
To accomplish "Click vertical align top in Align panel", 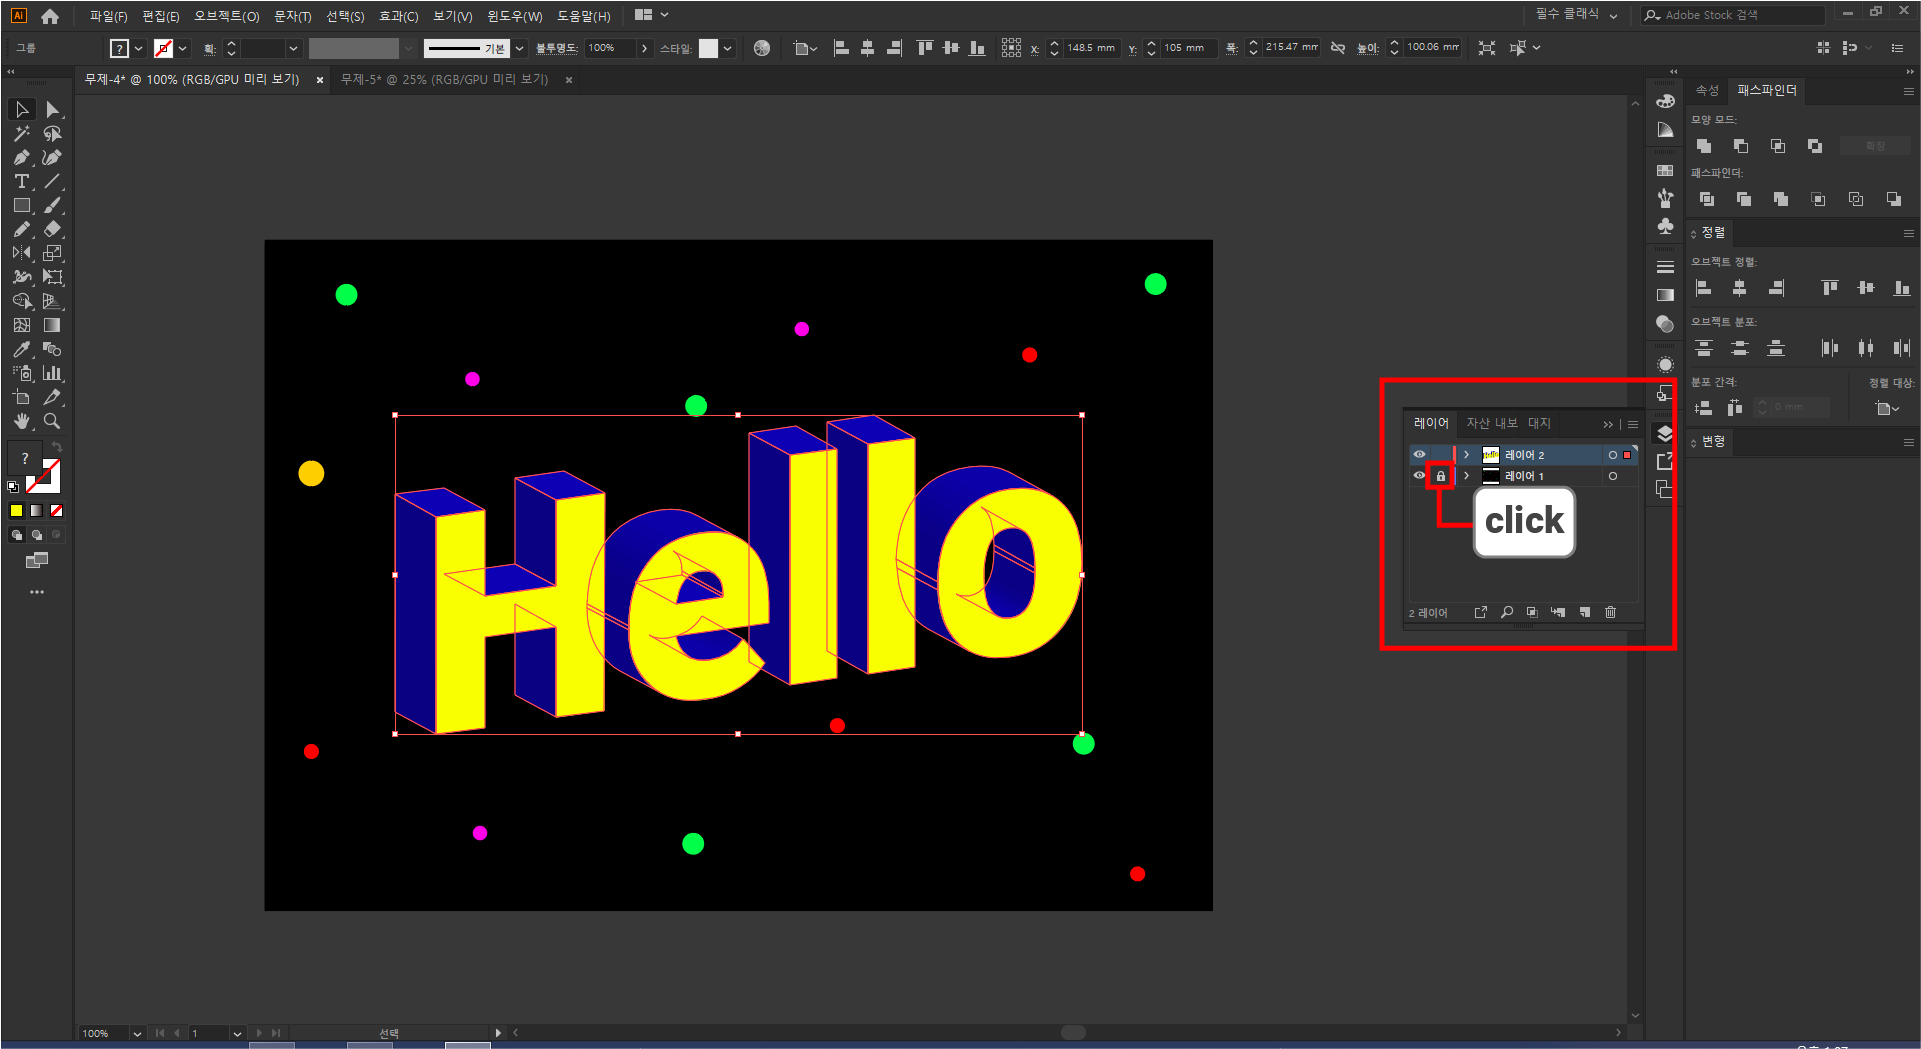I will click(x=1829, y=288).
